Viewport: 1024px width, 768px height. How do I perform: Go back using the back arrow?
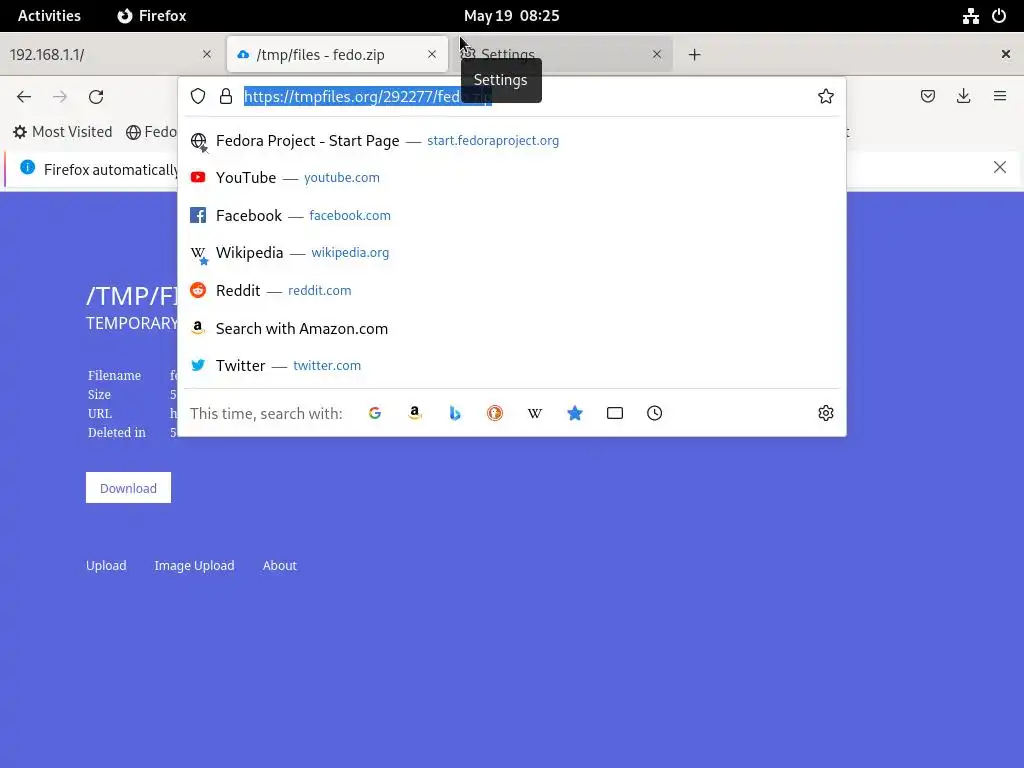24,97
